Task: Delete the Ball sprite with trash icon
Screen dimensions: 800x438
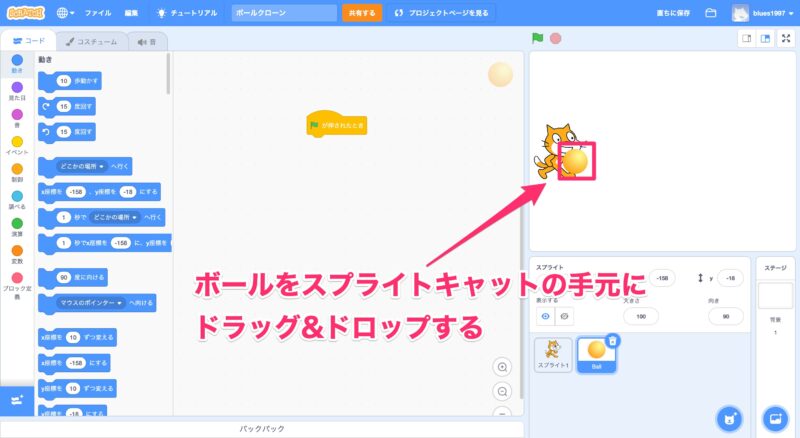Action: point(613,341)
